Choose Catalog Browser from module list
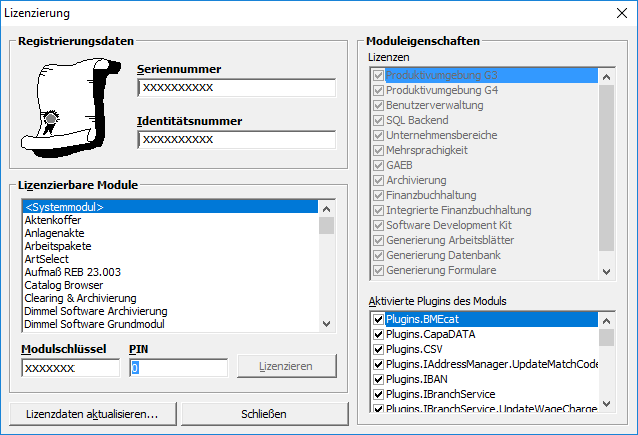638x435 pixels. pos(66,285)
